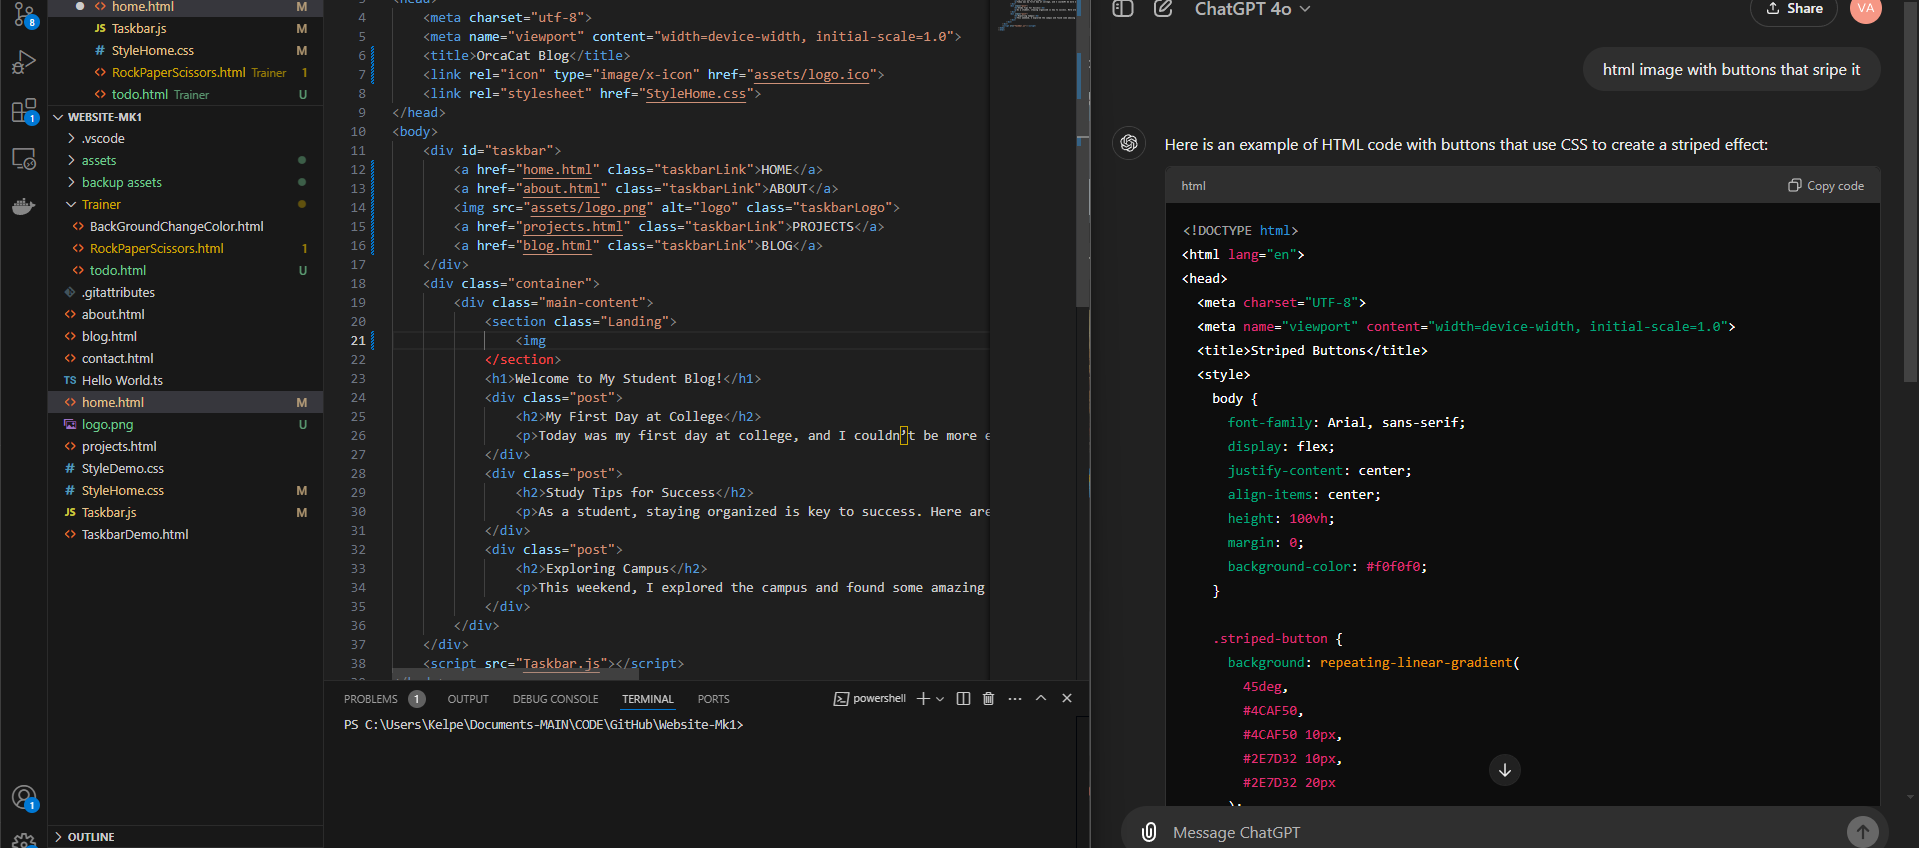The height and width of the screenshot is (848, 1919).
Task: Select Taskbar.js in open editors
Action: 186,29
